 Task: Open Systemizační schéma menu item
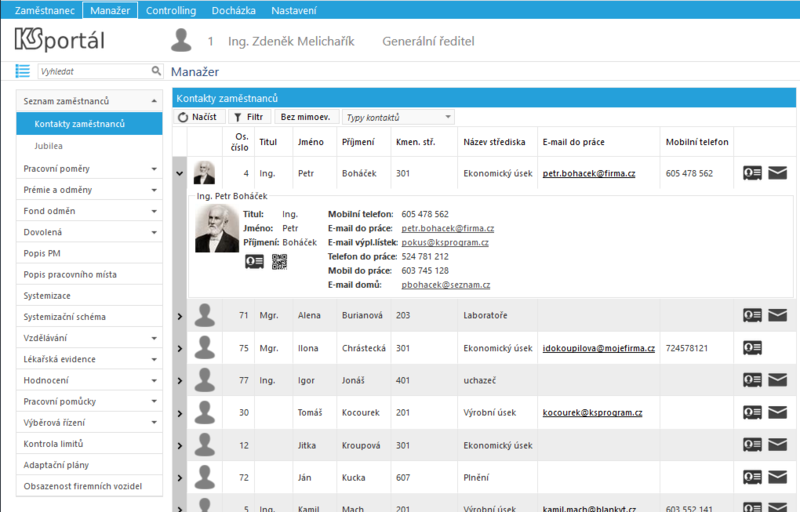pyautogui.click(x=89, y=317)
